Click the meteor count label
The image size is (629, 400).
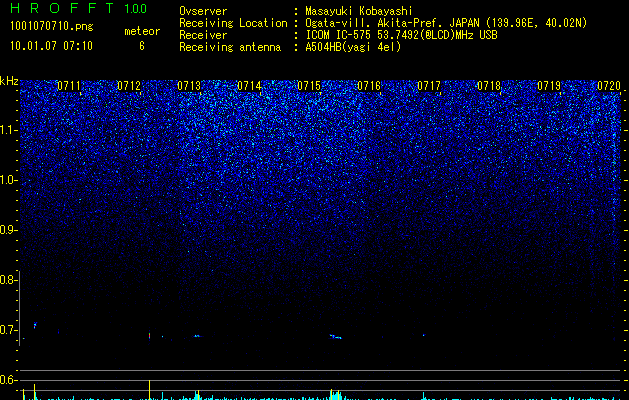click(142, 31)
